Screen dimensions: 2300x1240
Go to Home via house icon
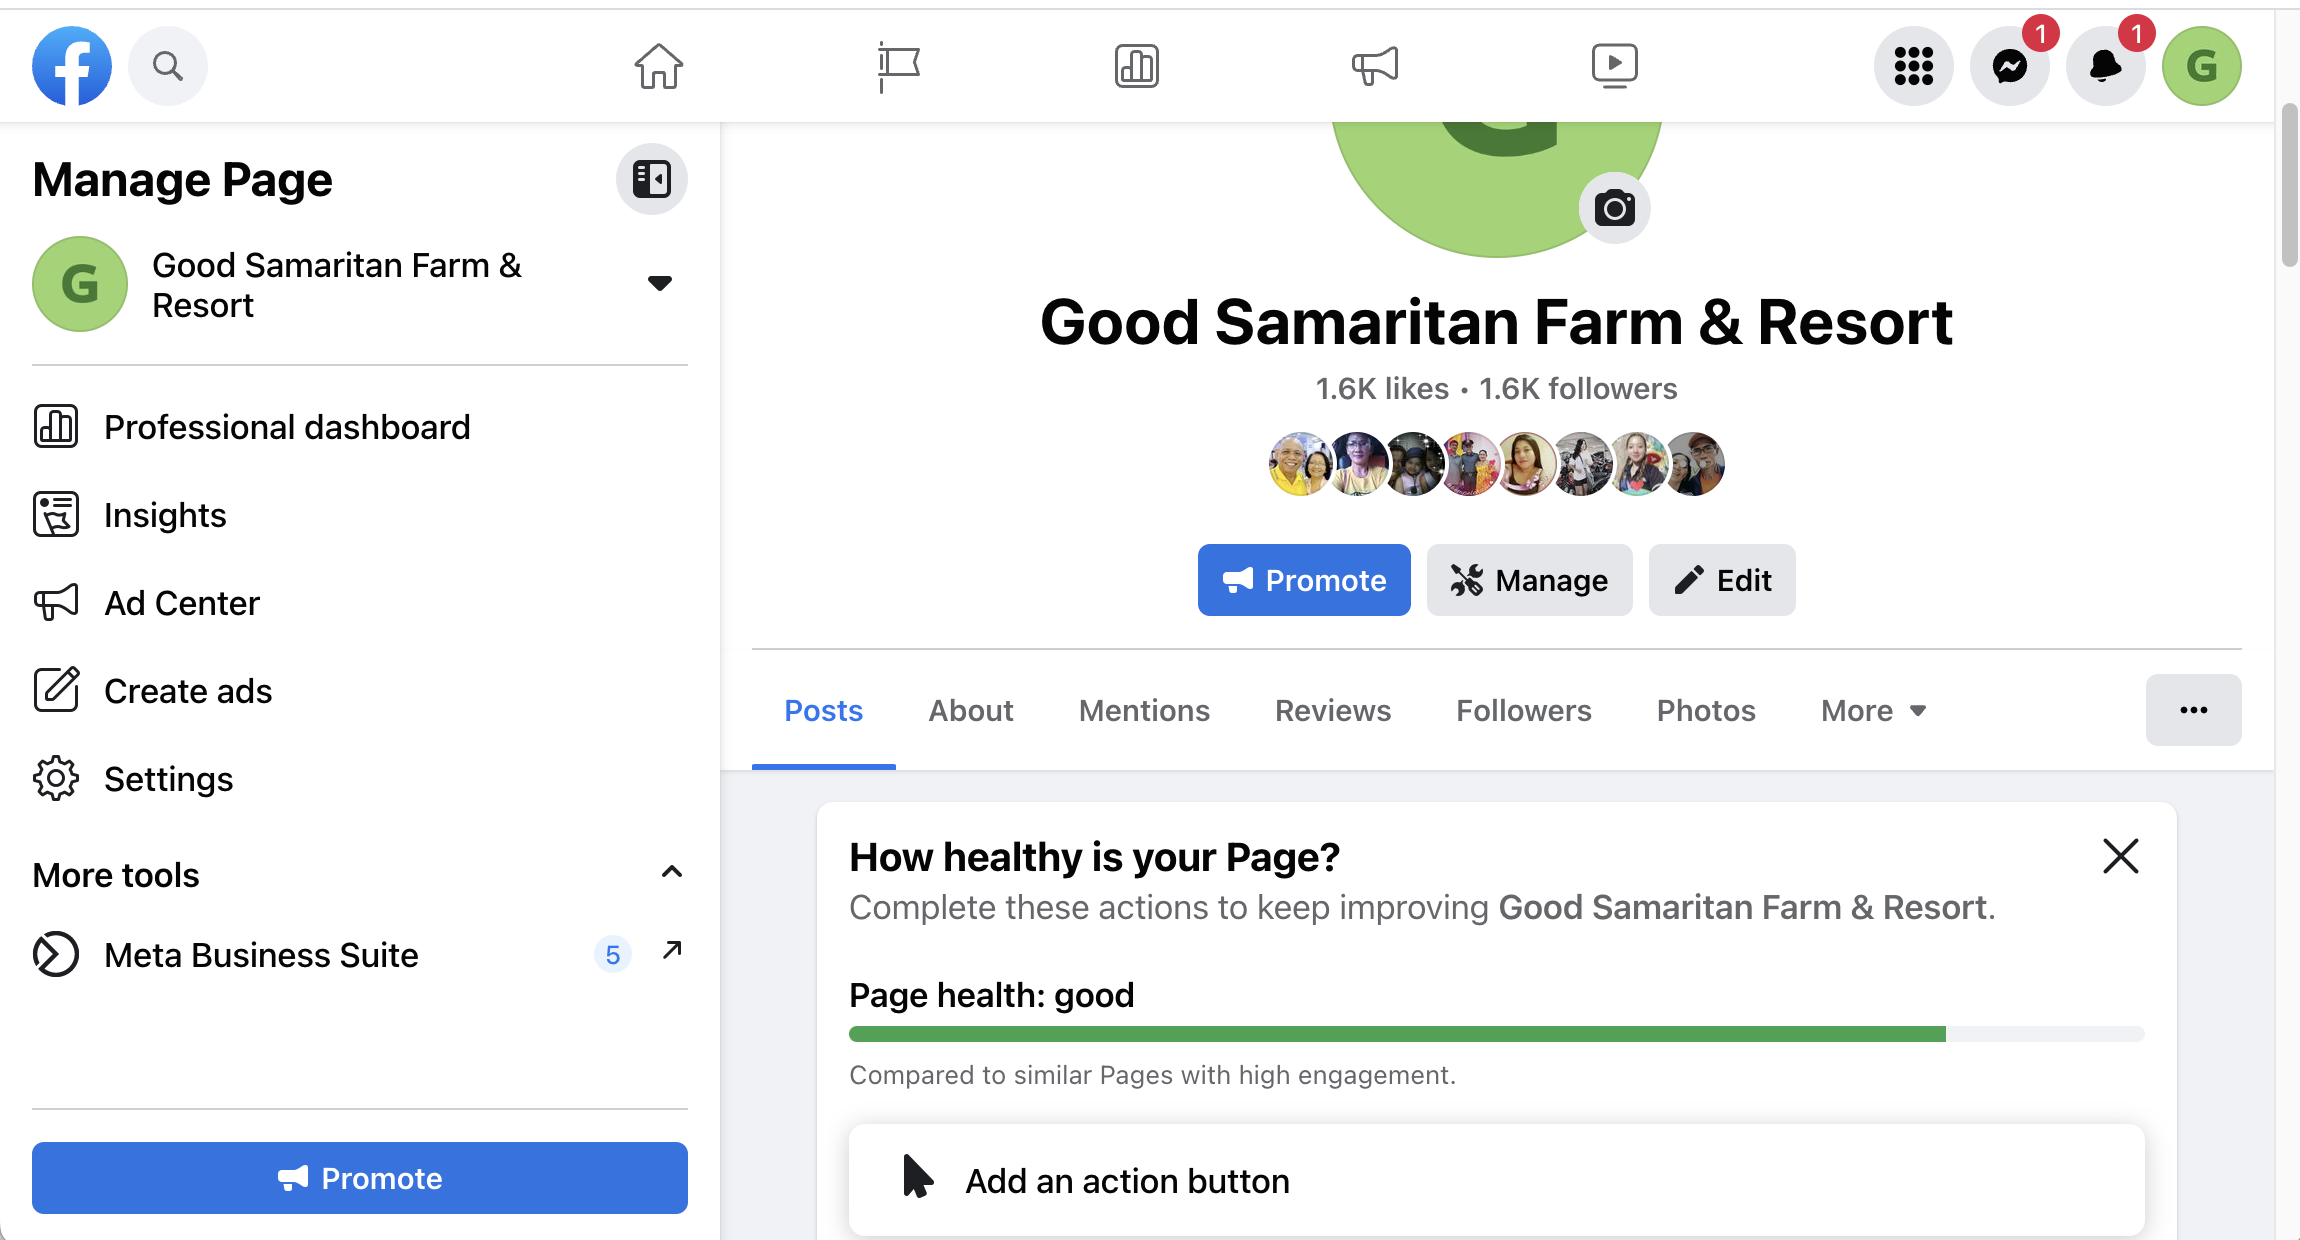pyautogui.click(x=659, y=66)
